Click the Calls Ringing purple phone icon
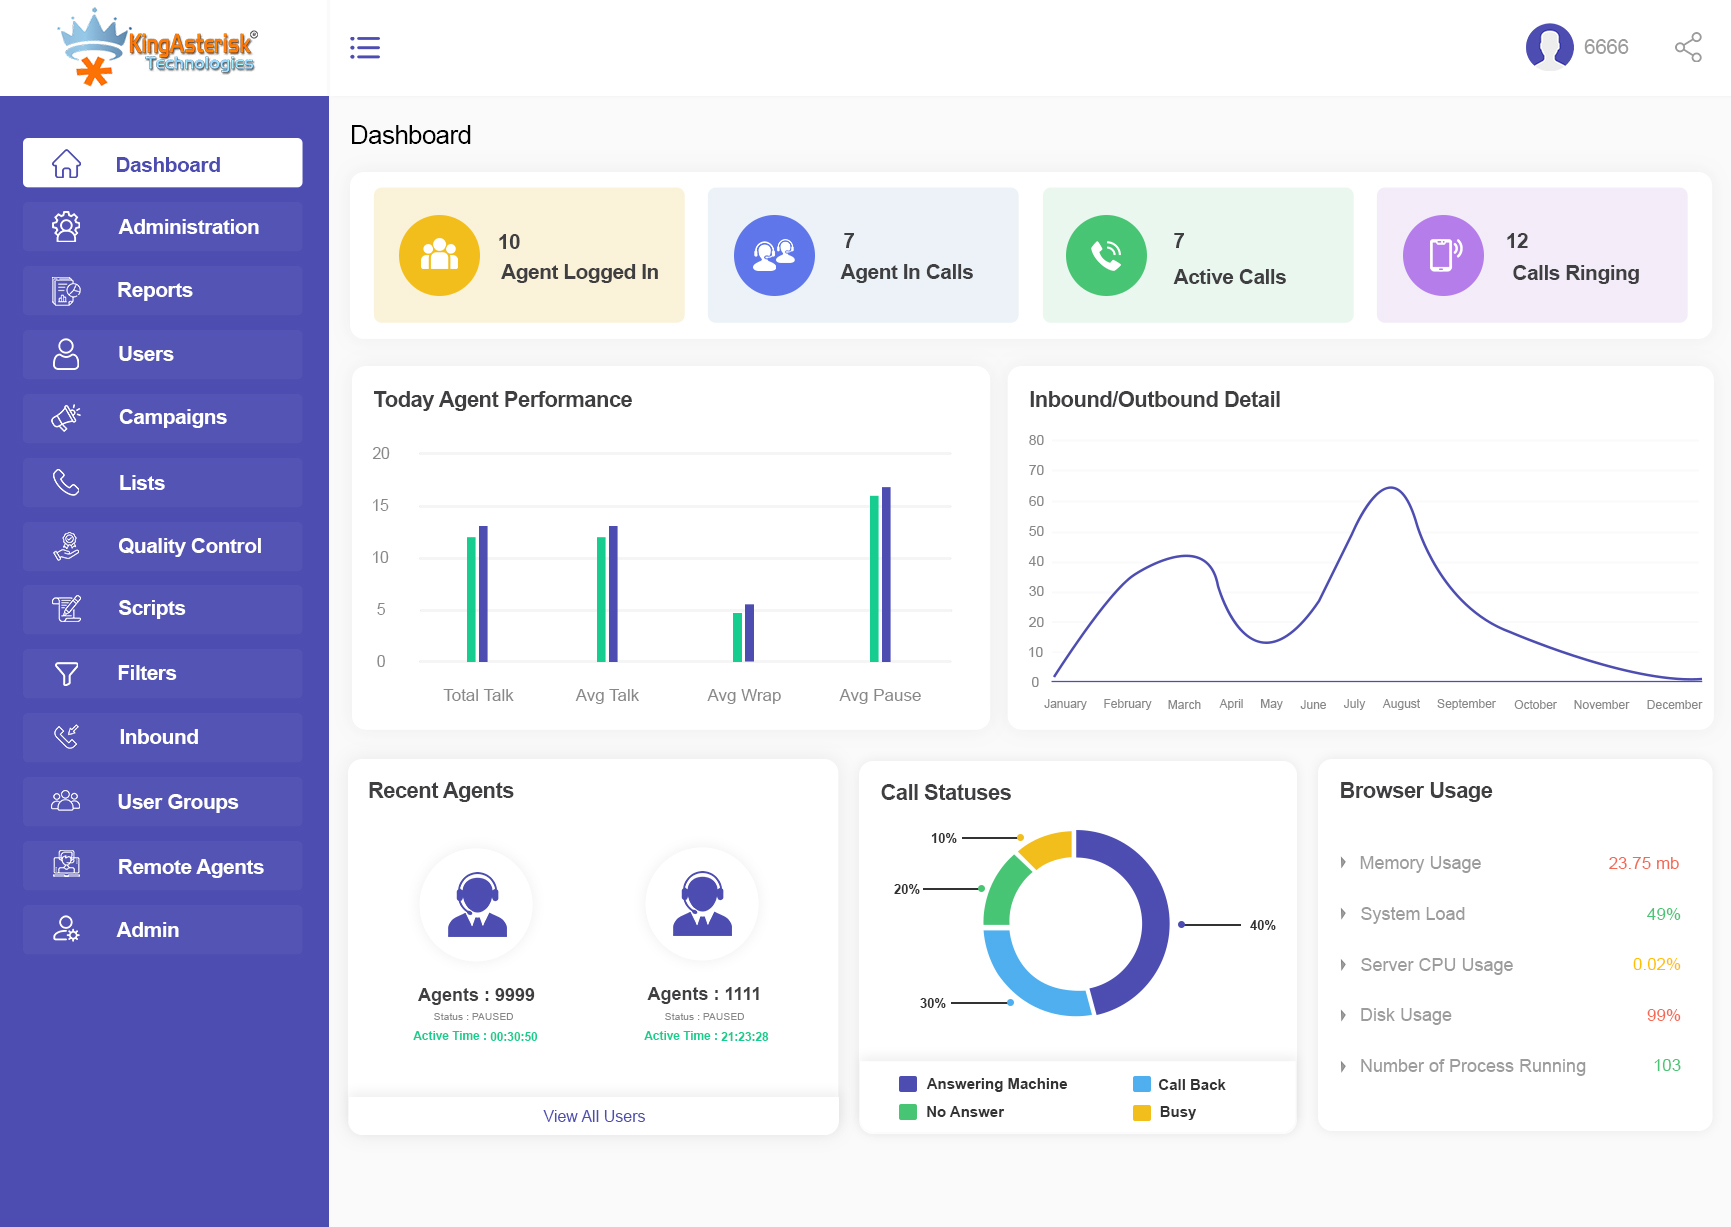The width and height of the screenshot is (1731, 1227). (x=1442, y=256)
